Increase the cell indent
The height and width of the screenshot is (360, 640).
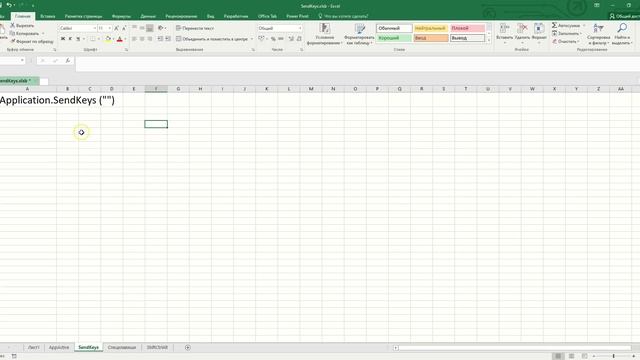pos(168,39)
